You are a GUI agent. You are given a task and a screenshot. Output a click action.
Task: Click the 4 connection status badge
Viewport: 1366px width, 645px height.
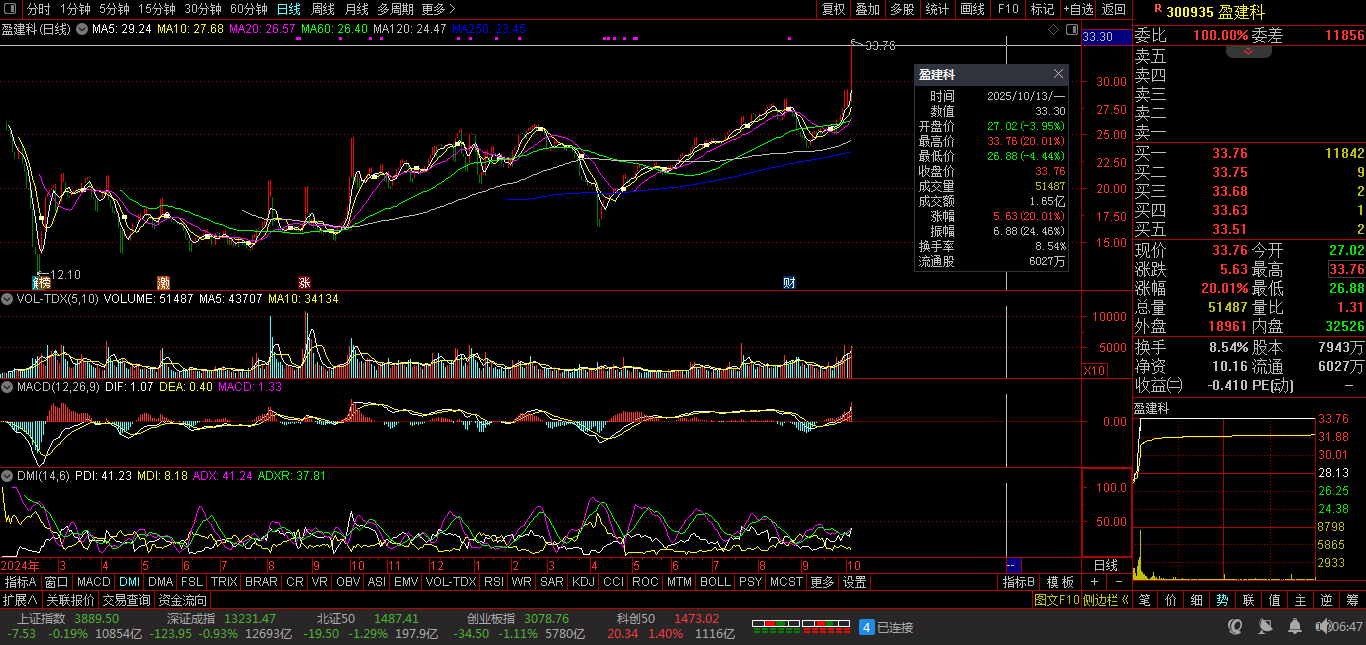(x=867, y=627)
